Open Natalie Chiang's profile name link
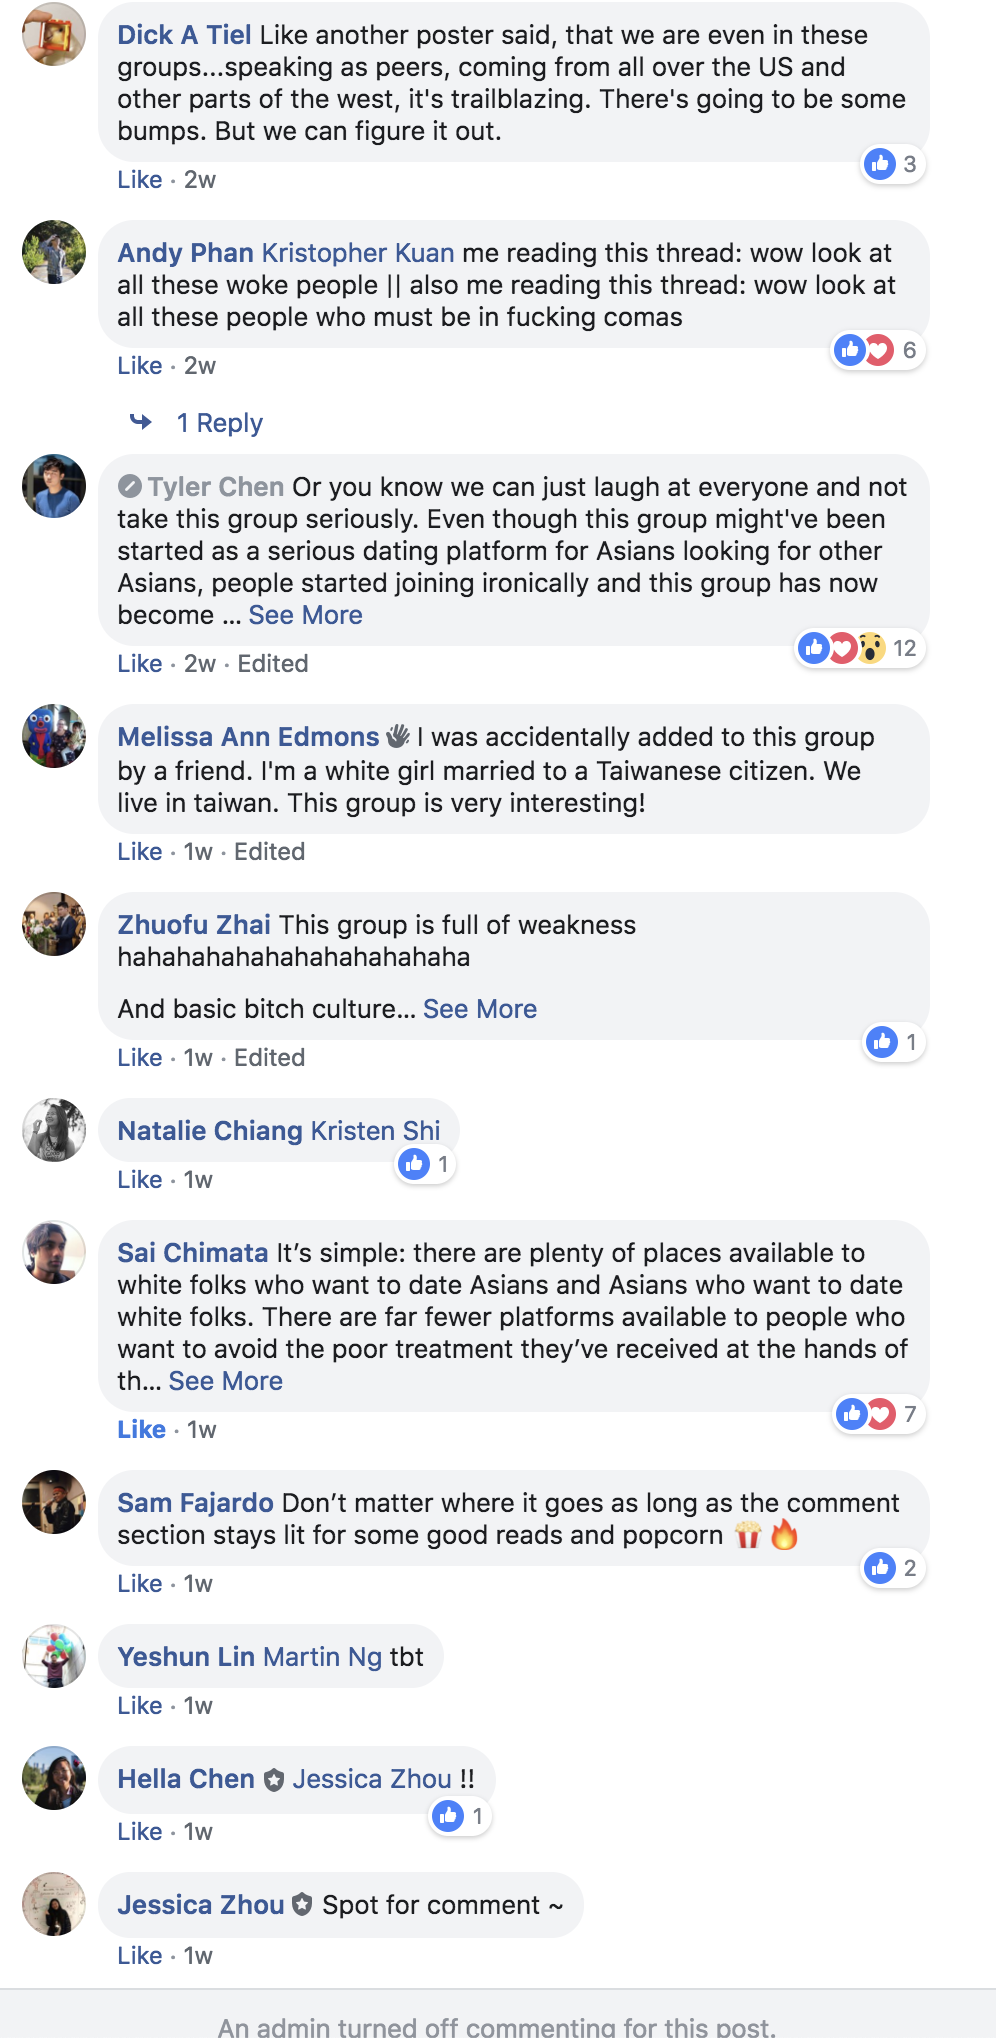Screen dimensions: 996x2038 coord(210,1131)
